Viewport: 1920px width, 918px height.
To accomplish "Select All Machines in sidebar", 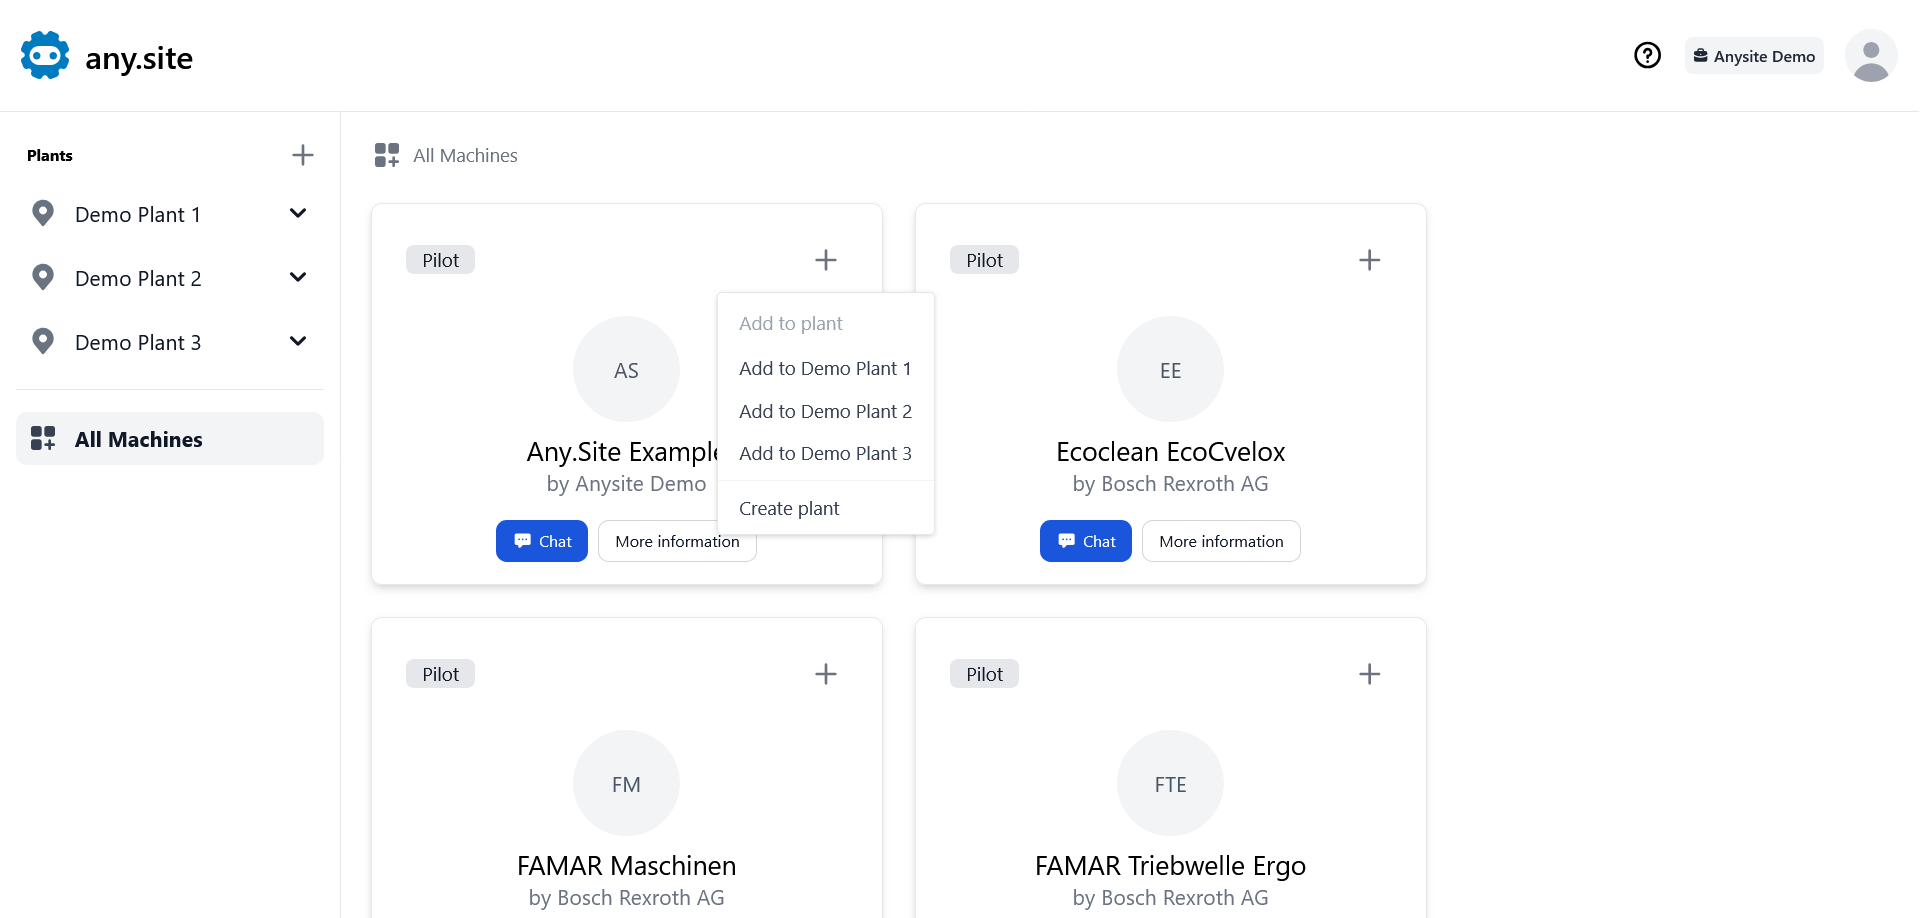I will coord(170,439).
